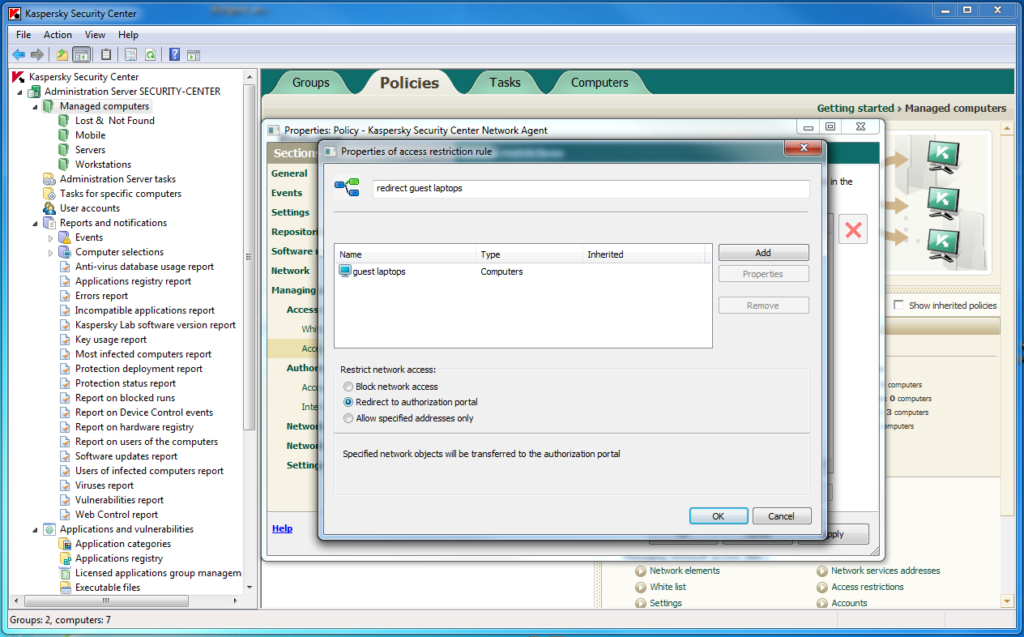Click the Managed computers folder icon
The image size is (1024, 637).
click(49, 106)
